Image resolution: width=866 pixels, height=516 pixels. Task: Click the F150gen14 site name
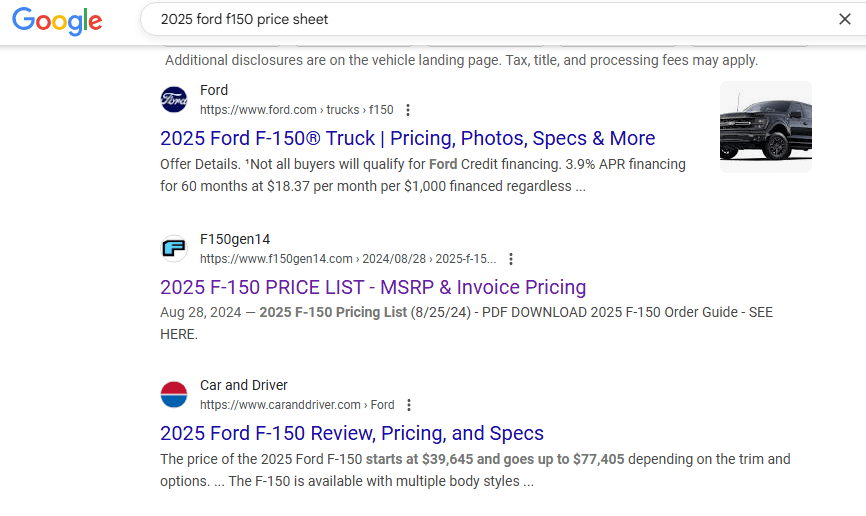[235, 239]
